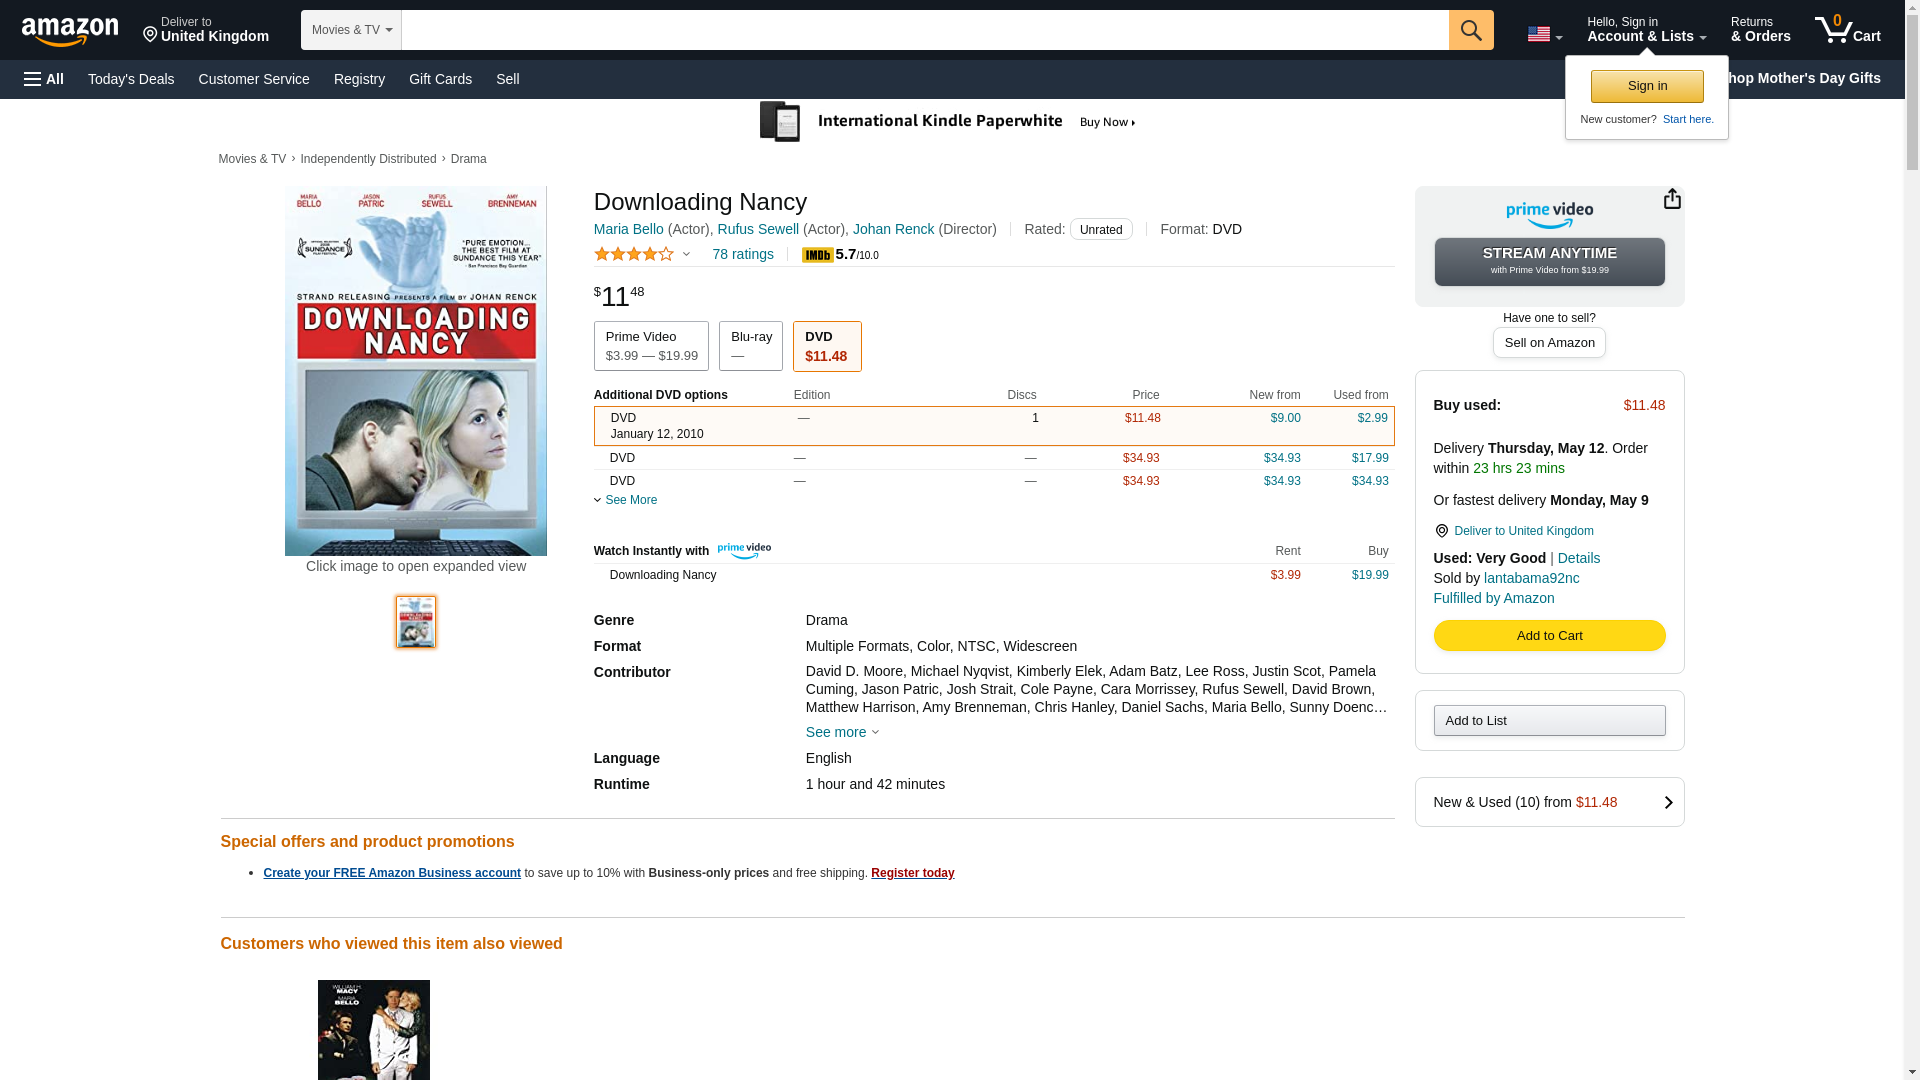Select the Prime Video format option
Viewport: 1920px width, 1080px height.
click(651, 346)
